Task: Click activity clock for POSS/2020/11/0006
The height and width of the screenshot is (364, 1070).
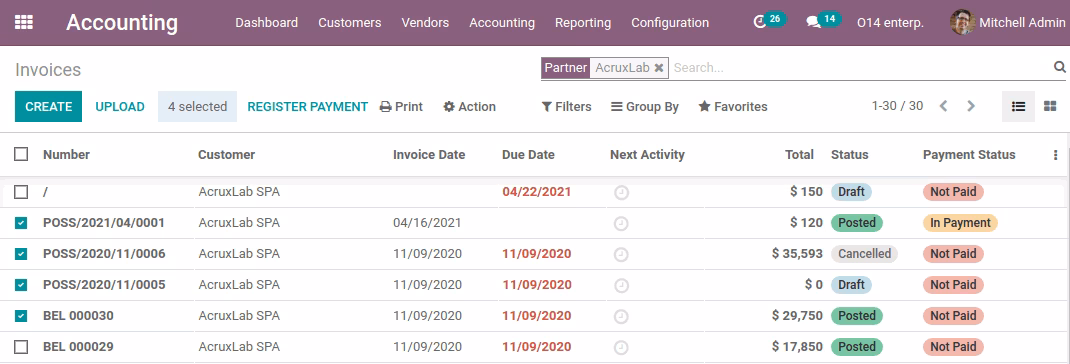Action: [621, 255]
